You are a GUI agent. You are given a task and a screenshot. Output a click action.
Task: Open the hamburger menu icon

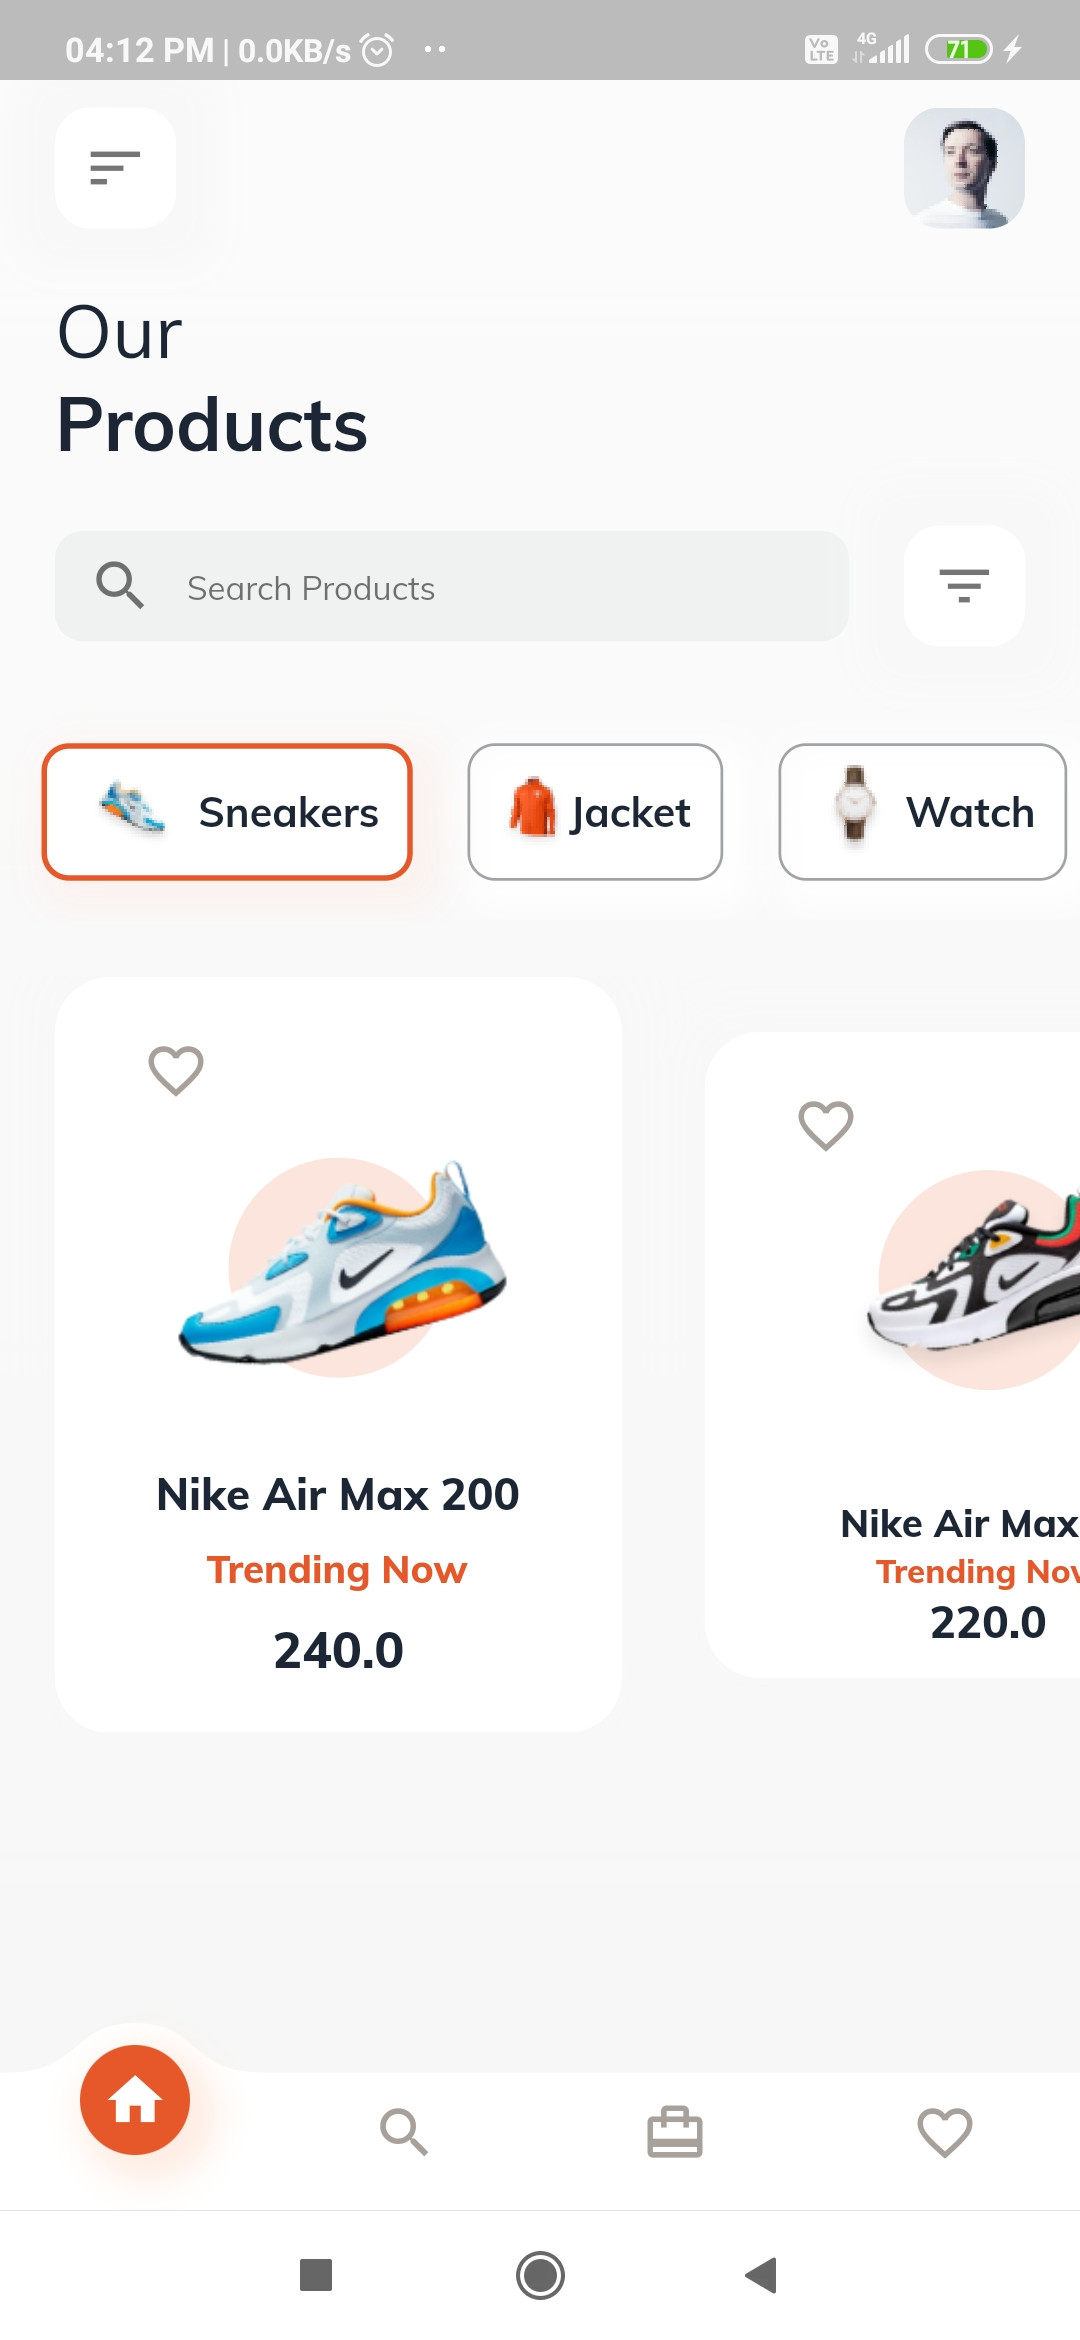(x=115, y=168)
